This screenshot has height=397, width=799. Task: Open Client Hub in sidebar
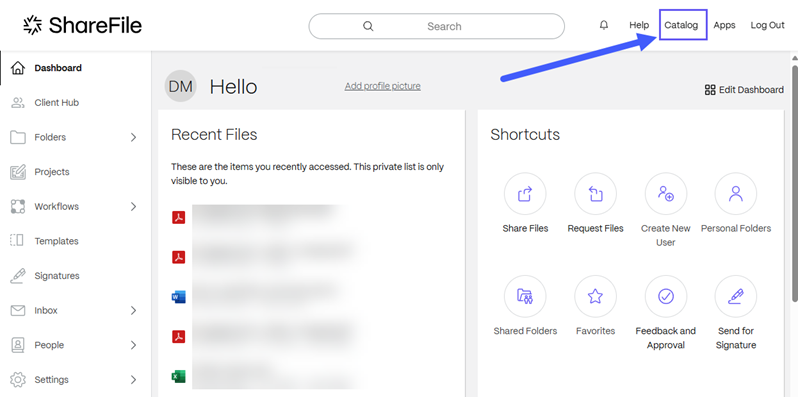coord(57,102)
